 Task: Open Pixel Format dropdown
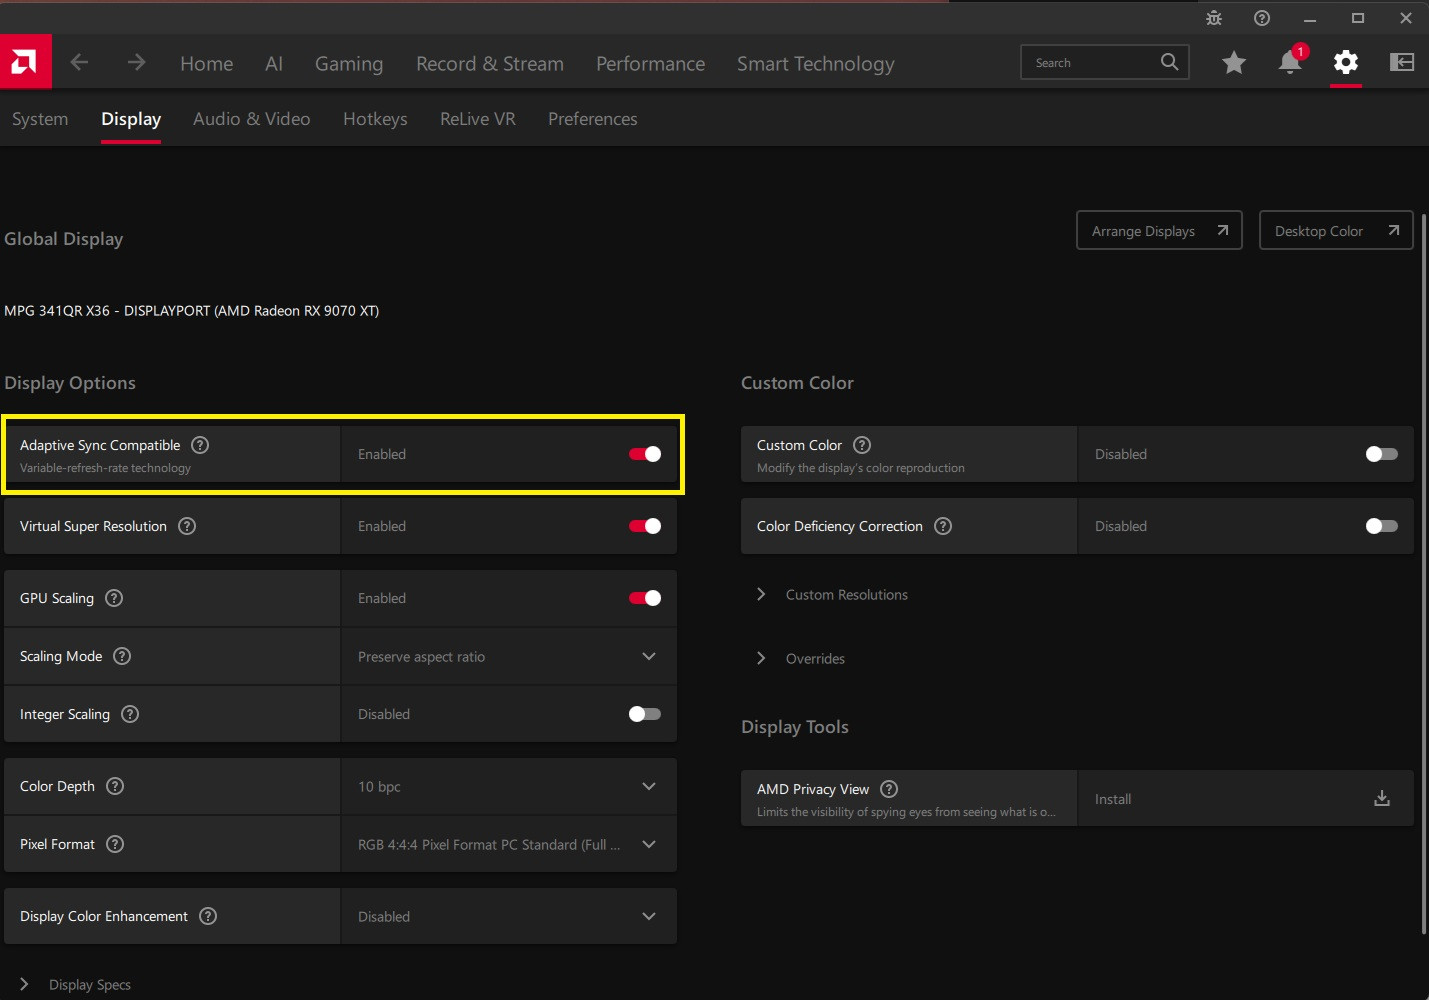(x=509, y=844)
